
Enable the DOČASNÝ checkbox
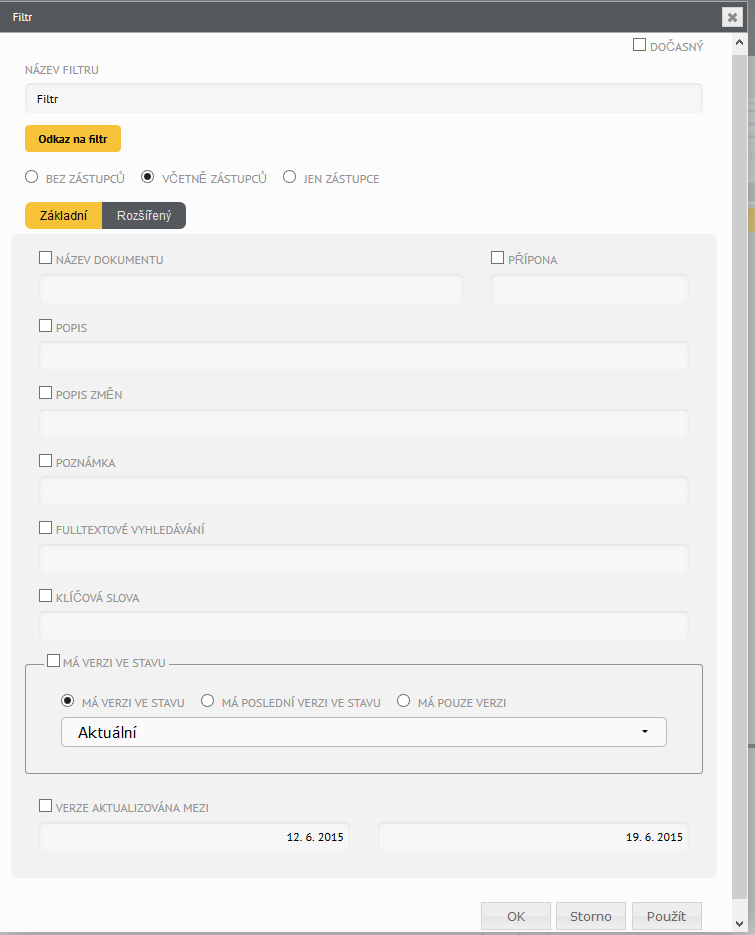(639, 45)
